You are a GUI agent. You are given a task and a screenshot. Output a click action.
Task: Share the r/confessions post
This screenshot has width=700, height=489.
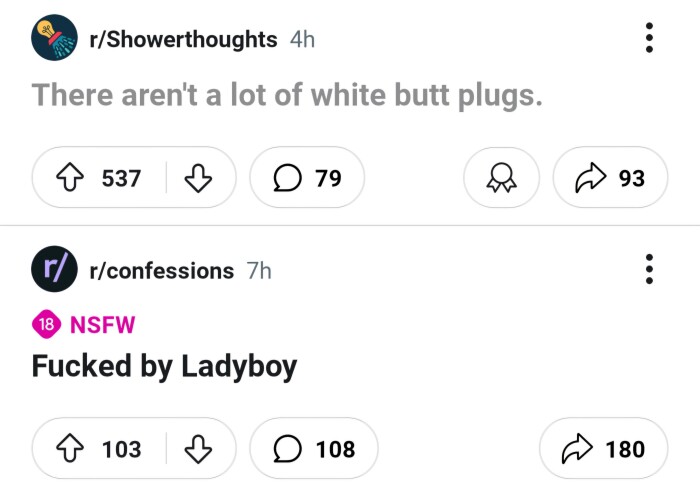click(x=604, y=448)
